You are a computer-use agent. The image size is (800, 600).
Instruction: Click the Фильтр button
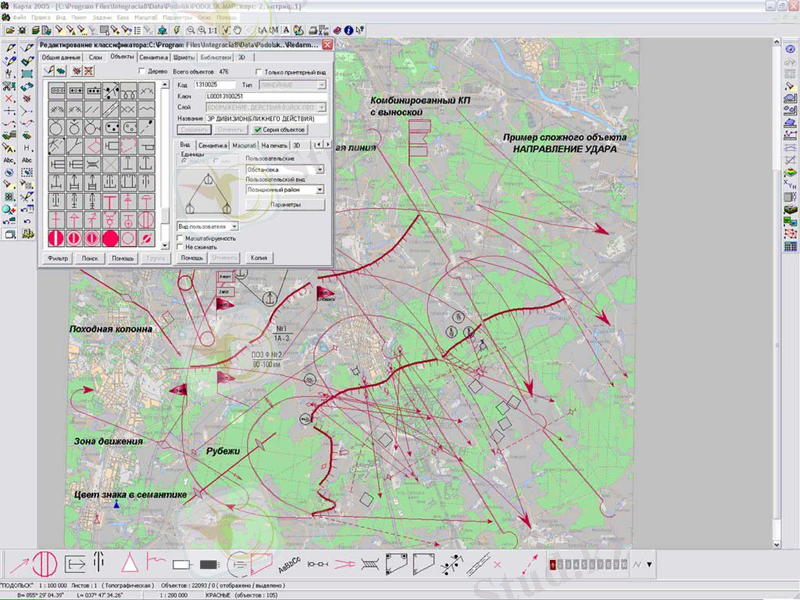56,258
